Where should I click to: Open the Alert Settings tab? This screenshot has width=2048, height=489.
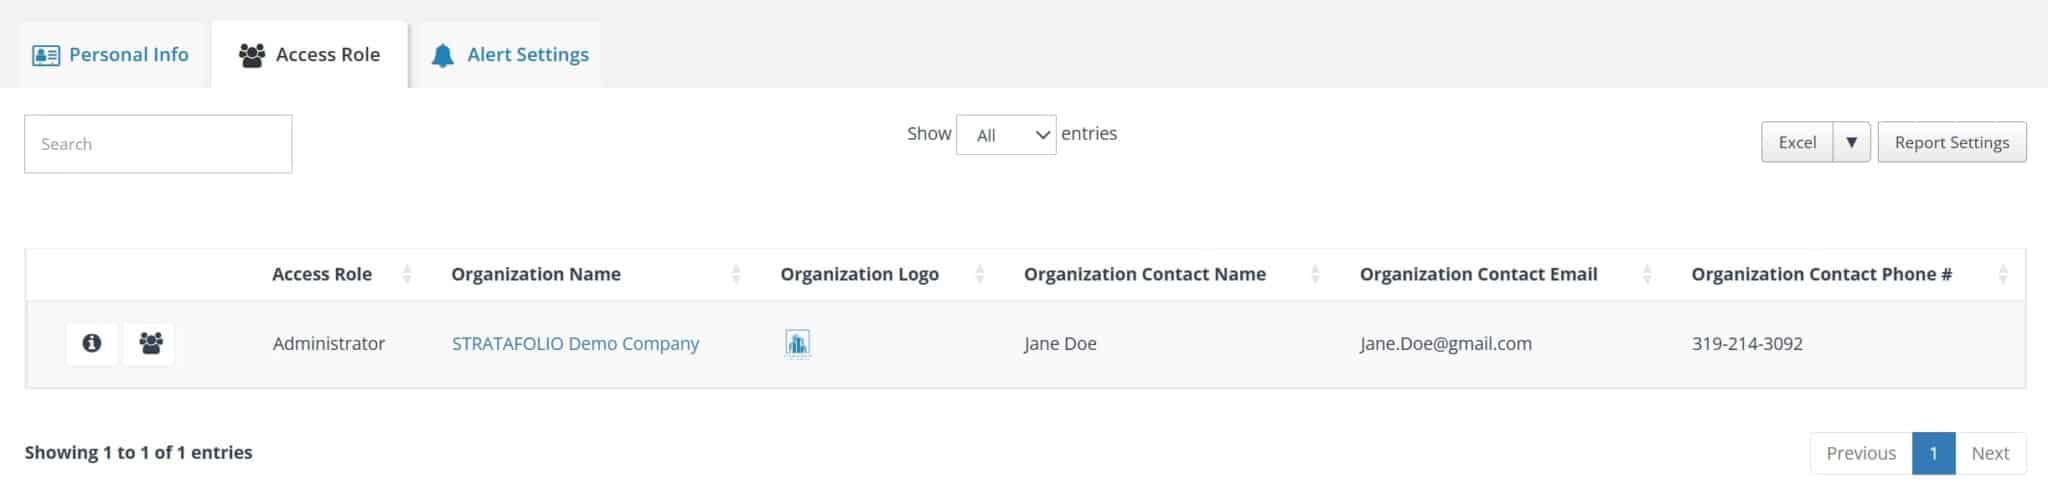click(510, 55)
